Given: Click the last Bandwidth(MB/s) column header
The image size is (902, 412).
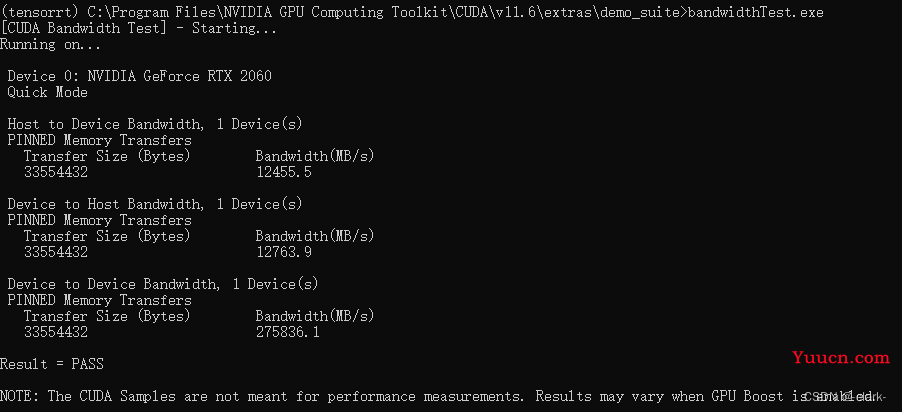Looking at the screenshot, I should [x=315, y=316].
